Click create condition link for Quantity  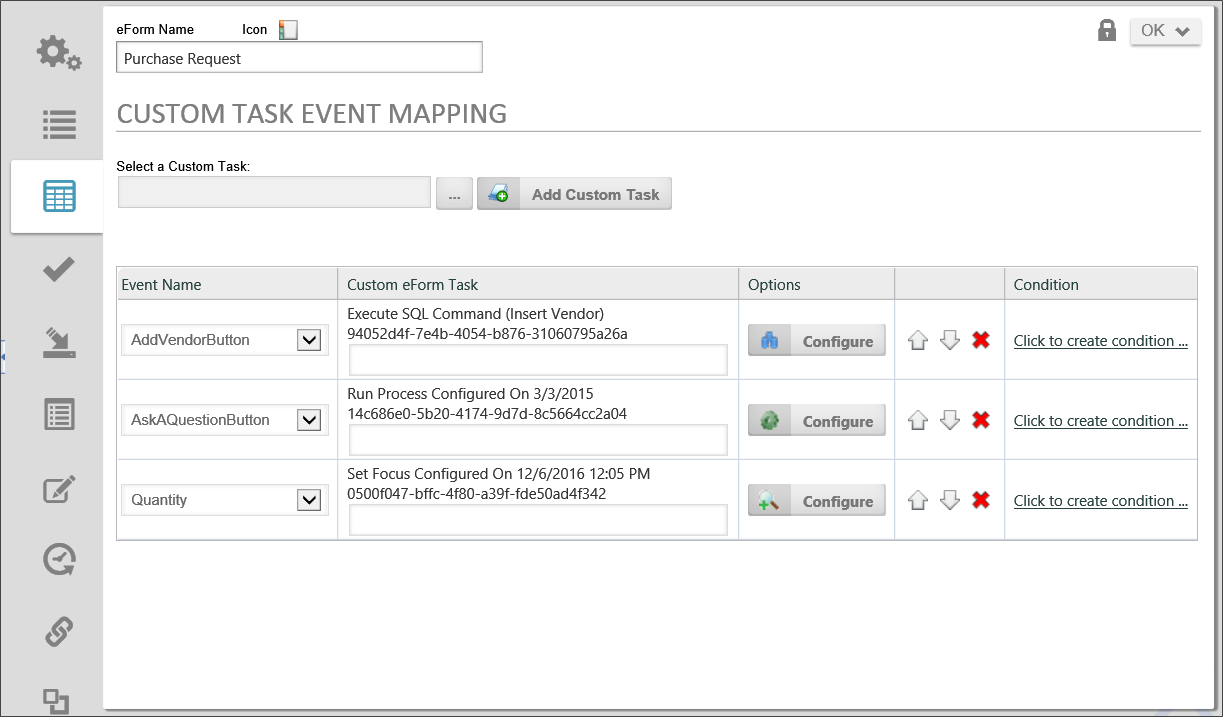click(1100, 501)
